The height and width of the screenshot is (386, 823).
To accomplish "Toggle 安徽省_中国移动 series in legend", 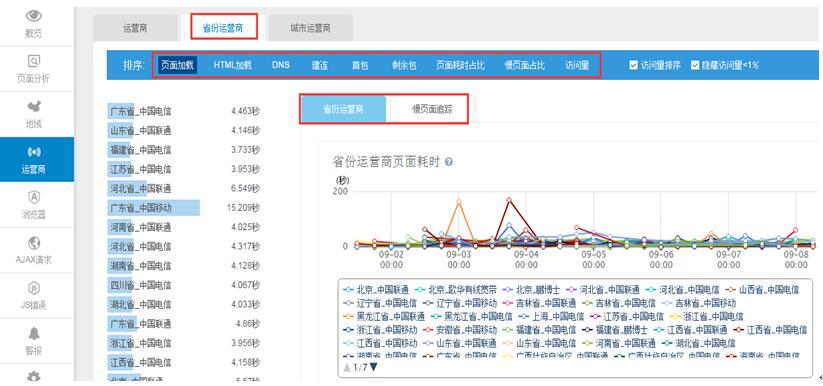I will point(460,330).
